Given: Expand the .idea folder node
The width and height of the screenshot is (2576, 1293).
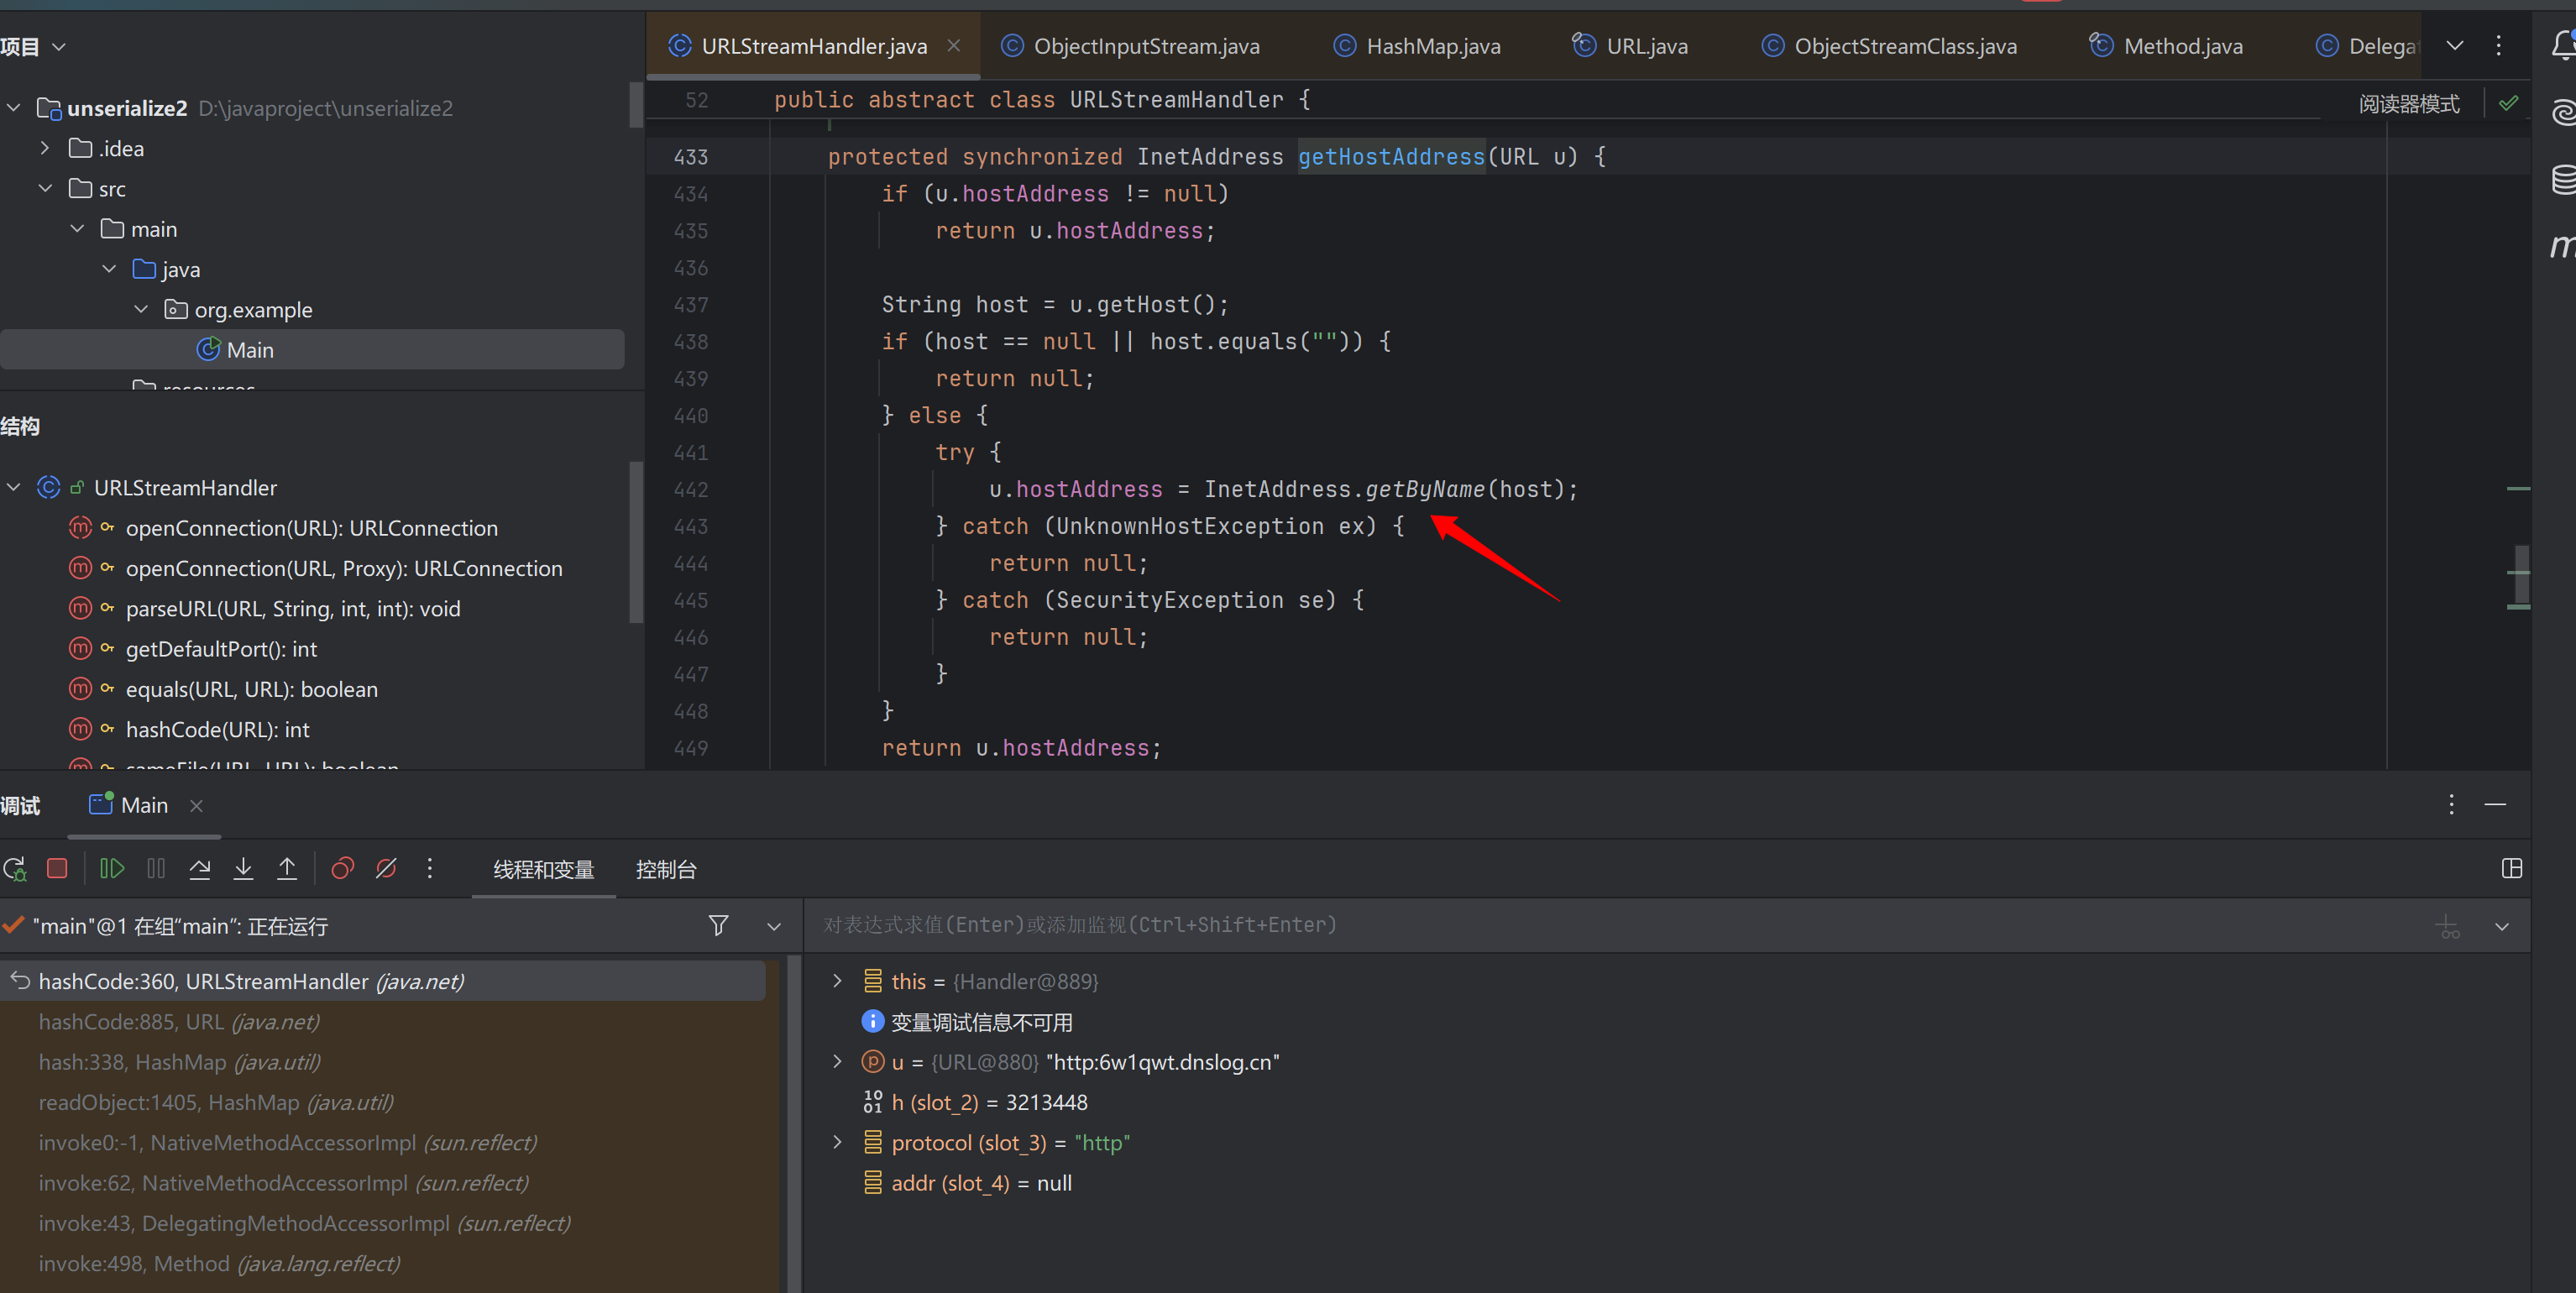Looking at the screenshot, I should click(45, 149).
